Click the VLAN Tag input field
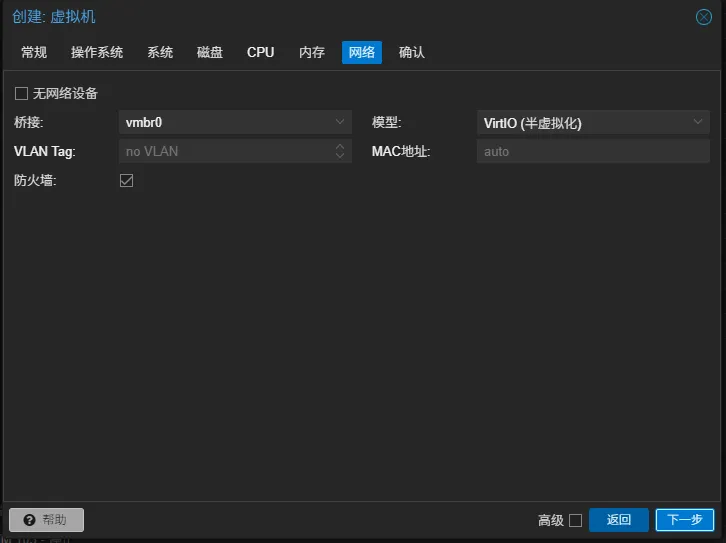 (225, 151)
